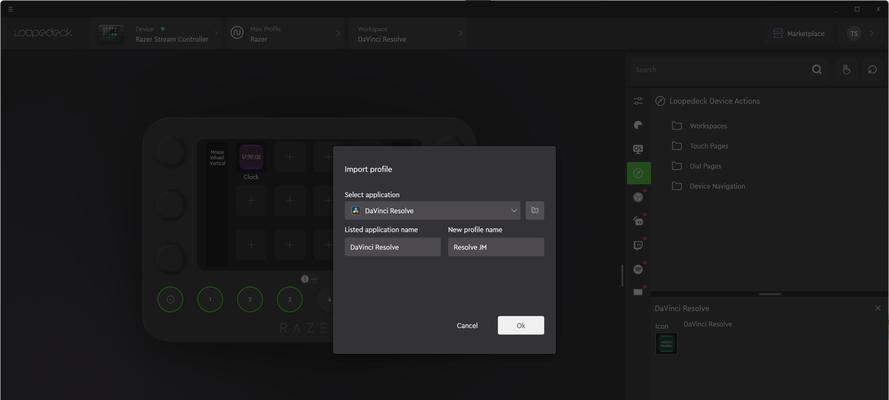Click the info icon below the touch grid
Viewport: 889px width, 400px height.
click(305, 279)
